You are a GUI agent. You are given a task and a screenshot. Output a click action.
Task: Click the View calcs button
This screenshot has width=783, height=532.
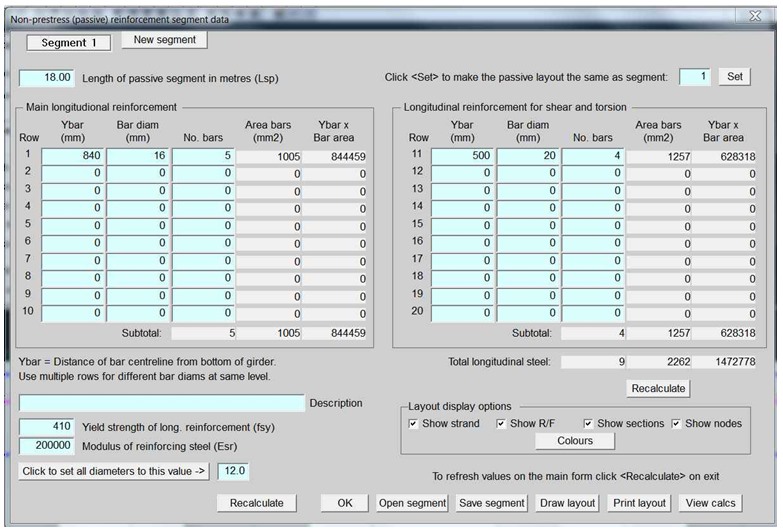(710, 503)
